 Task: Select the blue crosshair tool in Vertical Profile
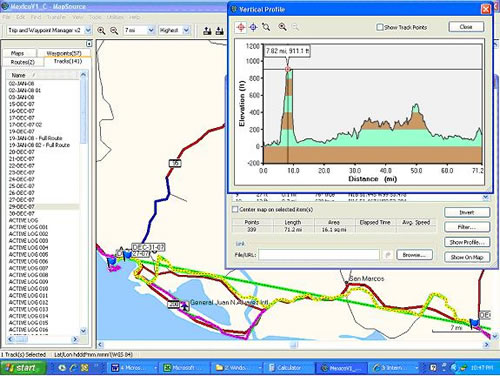click(253, 27)
